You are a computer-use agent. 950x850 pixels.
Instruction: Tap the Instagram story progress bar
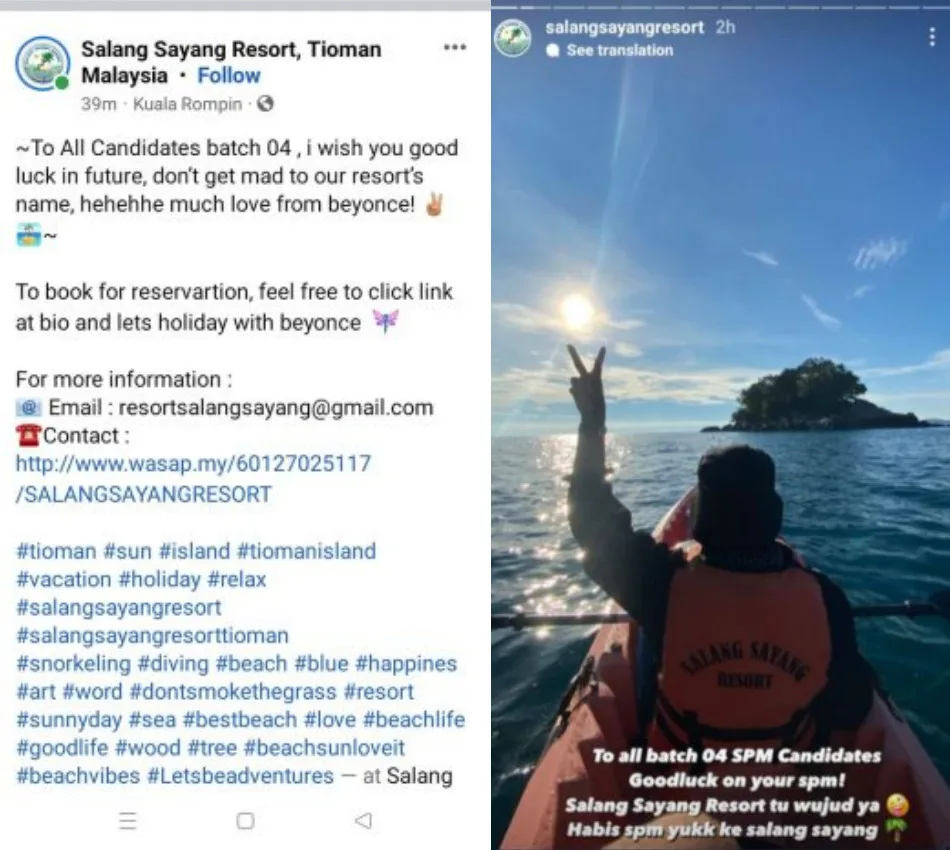point(720,7)
